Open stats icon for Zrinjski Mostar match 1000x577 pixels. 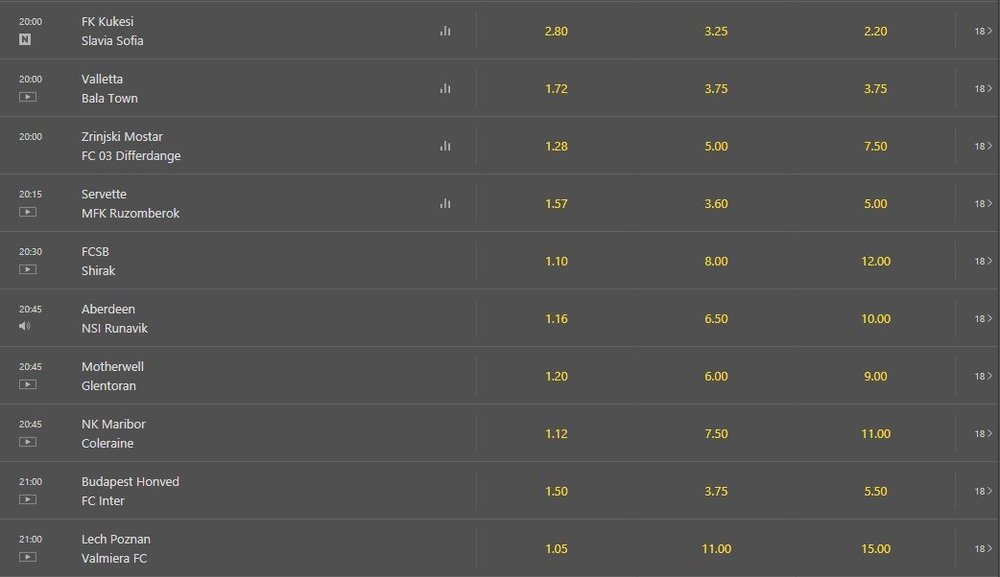(x=445, y=146)
